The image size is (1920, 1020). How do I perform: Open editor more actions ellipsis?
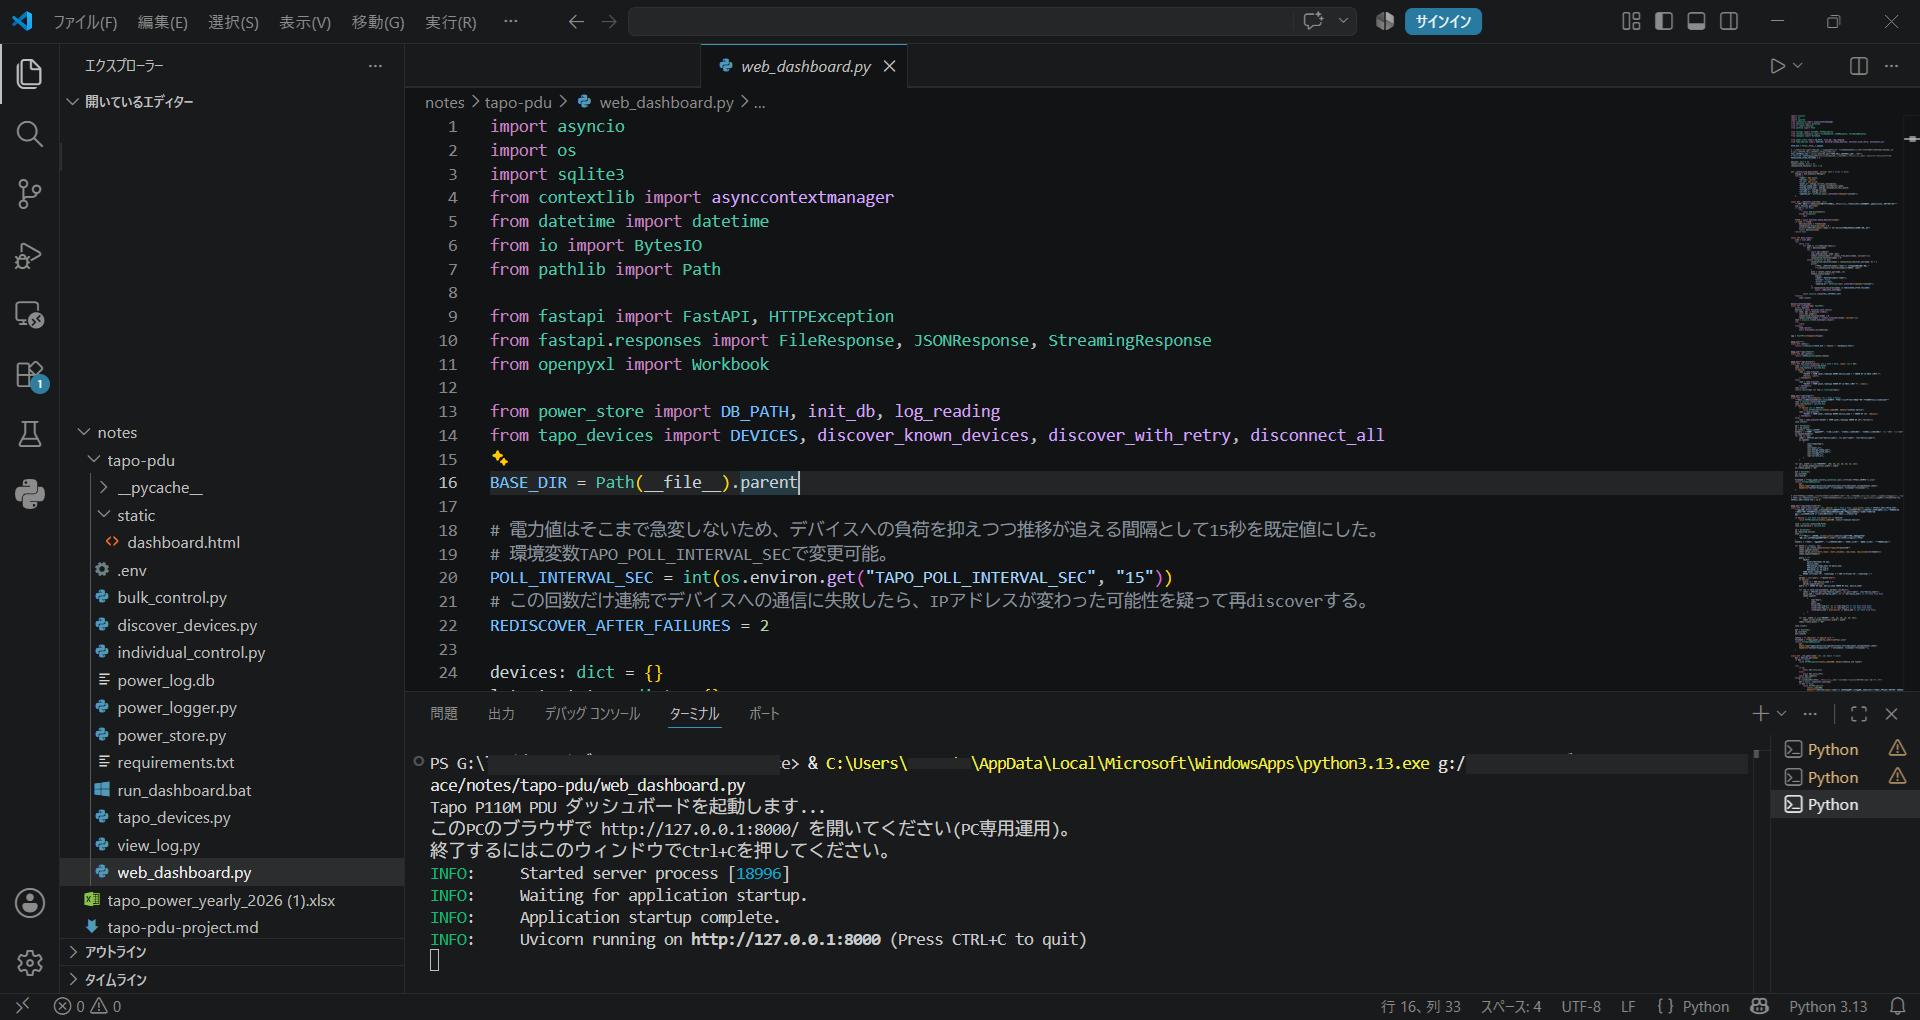(1891, 66)
